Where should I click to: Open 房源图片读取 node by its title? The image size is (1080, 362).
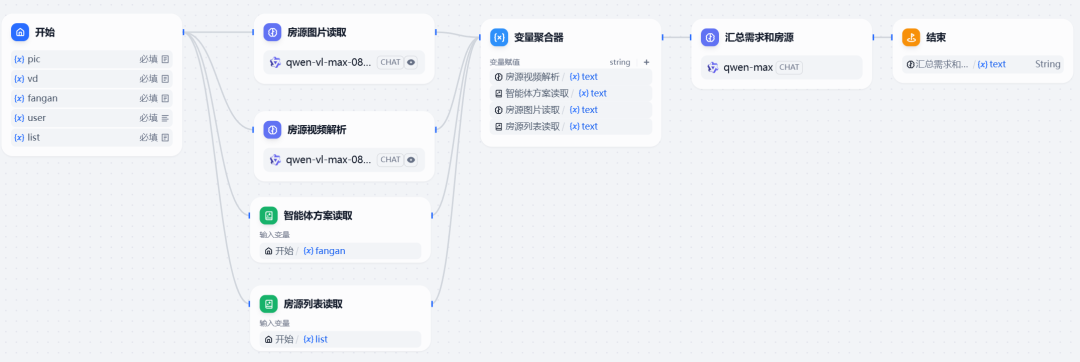(317, 32)
